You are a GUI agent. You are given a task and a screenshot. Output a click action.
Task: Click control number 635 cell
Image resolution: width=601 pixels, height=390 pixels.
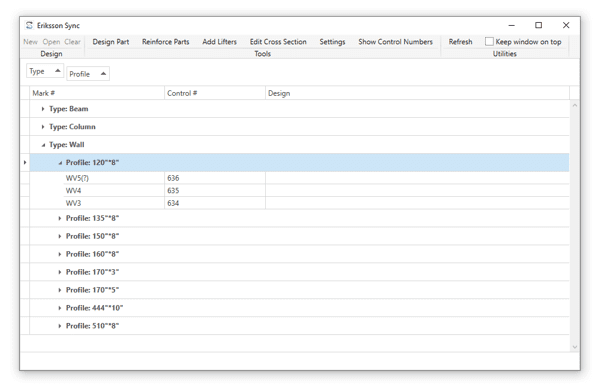[215, 190]
